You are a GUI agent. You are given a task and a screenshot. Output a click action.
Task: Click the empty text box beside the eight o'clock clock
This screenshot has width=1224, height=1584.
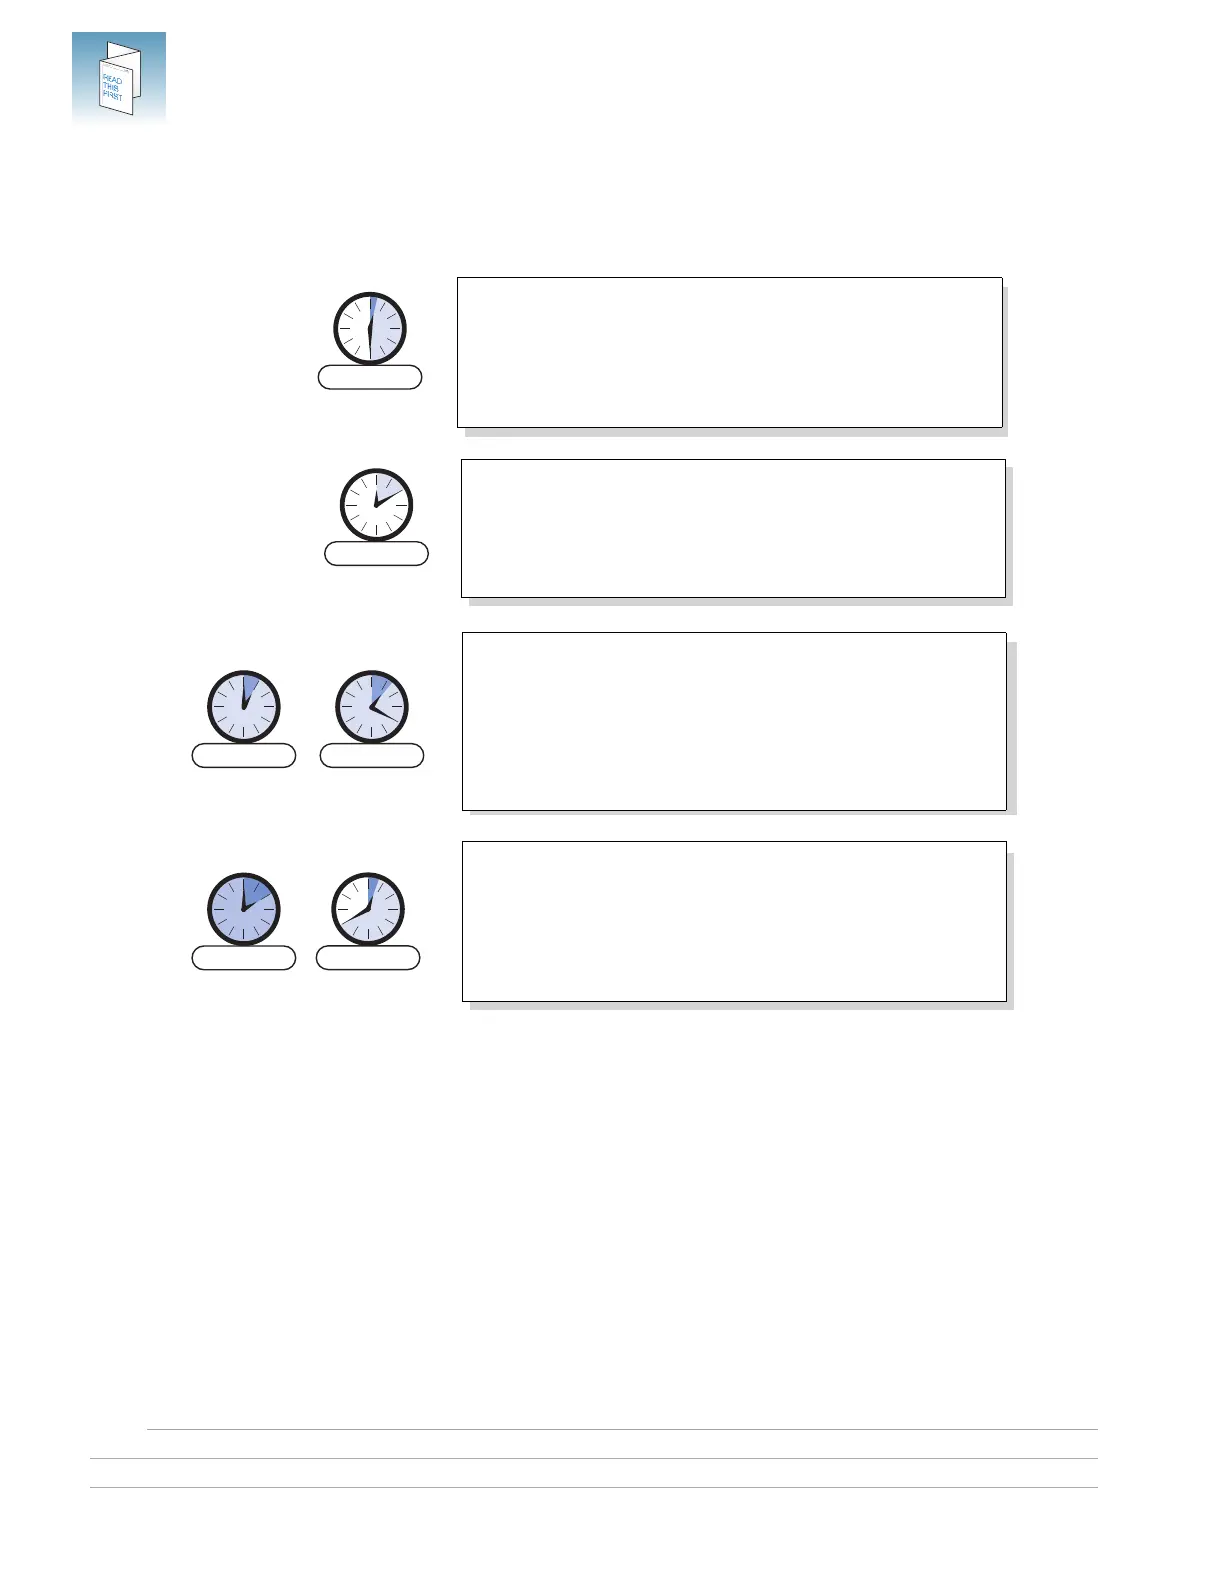734,921
